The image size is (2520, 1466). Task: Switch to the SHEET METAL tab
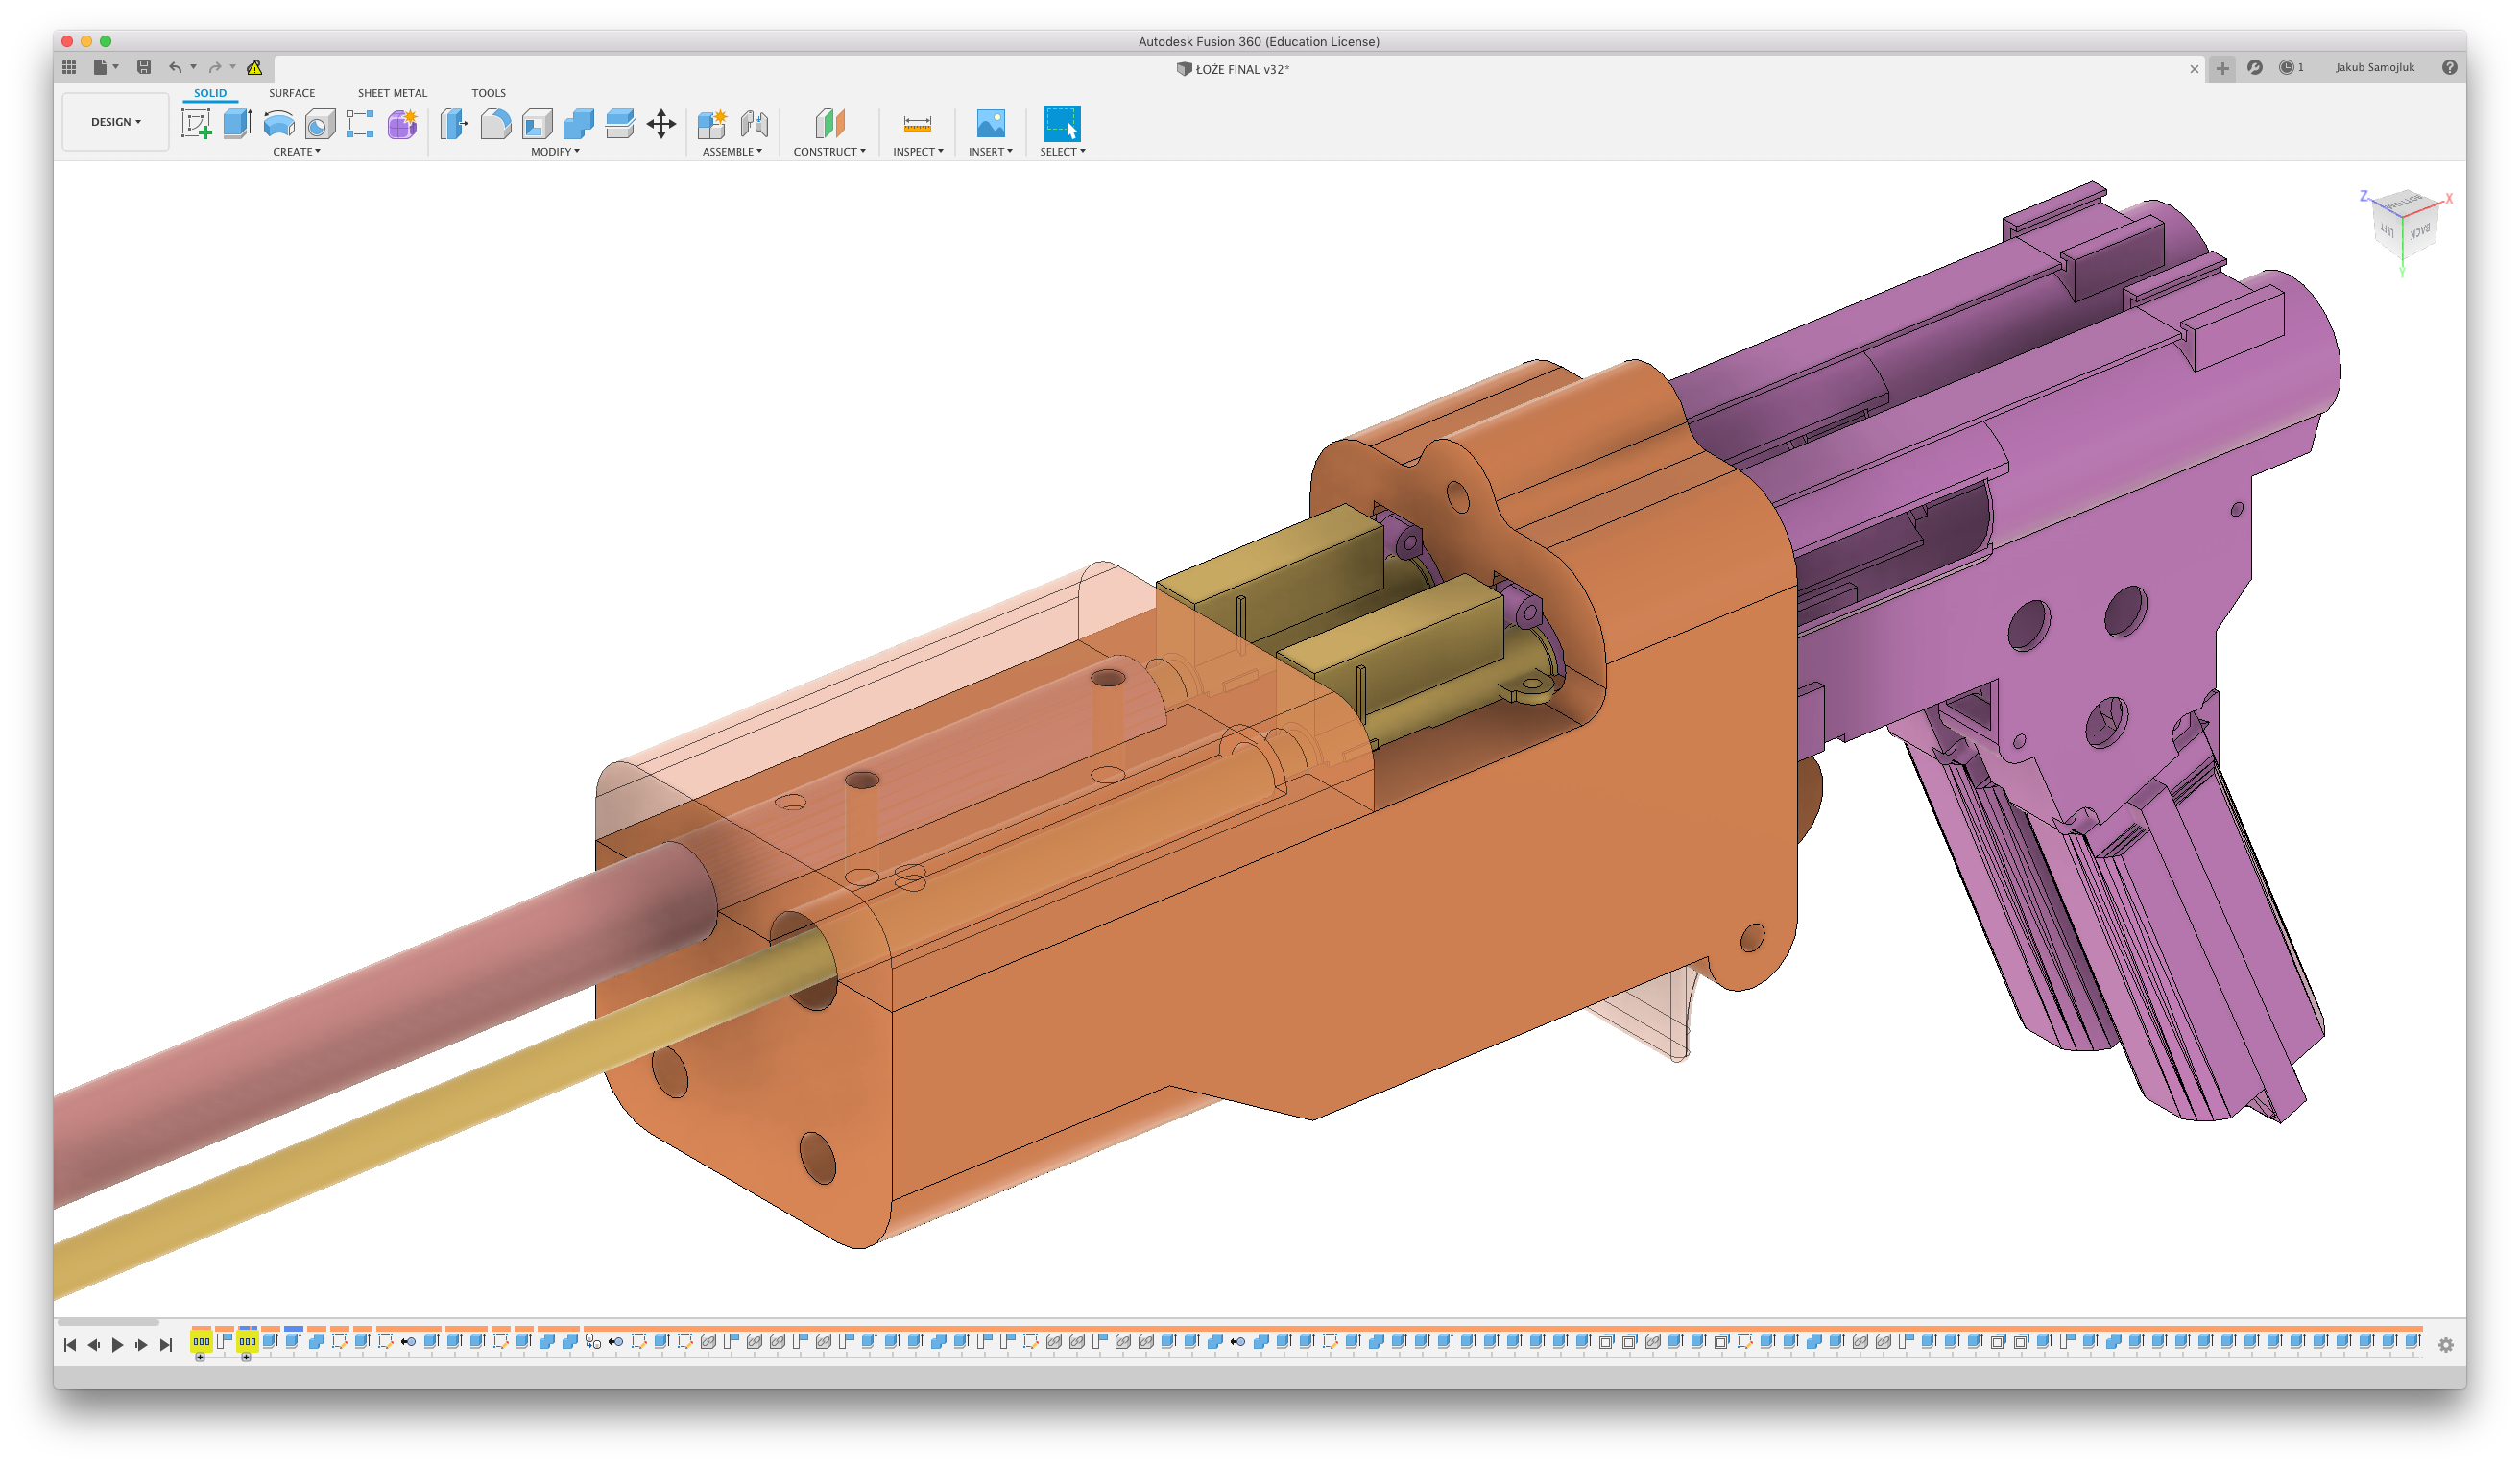pyautogui.click(x=392, y=93)
